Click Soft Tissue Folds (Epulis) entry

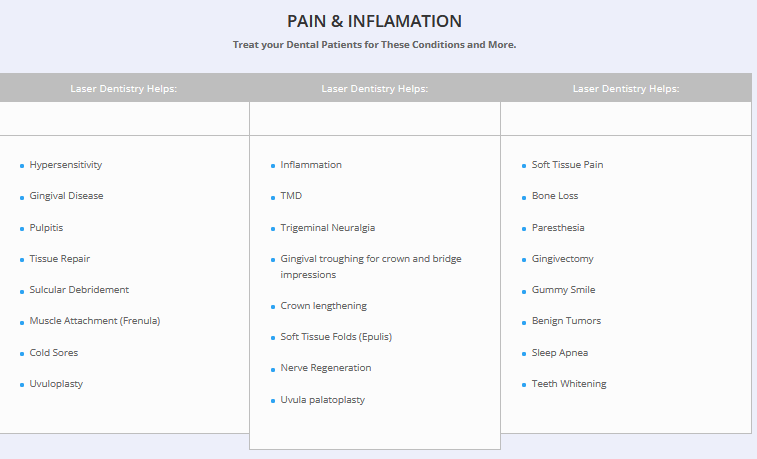pos(336,337)
